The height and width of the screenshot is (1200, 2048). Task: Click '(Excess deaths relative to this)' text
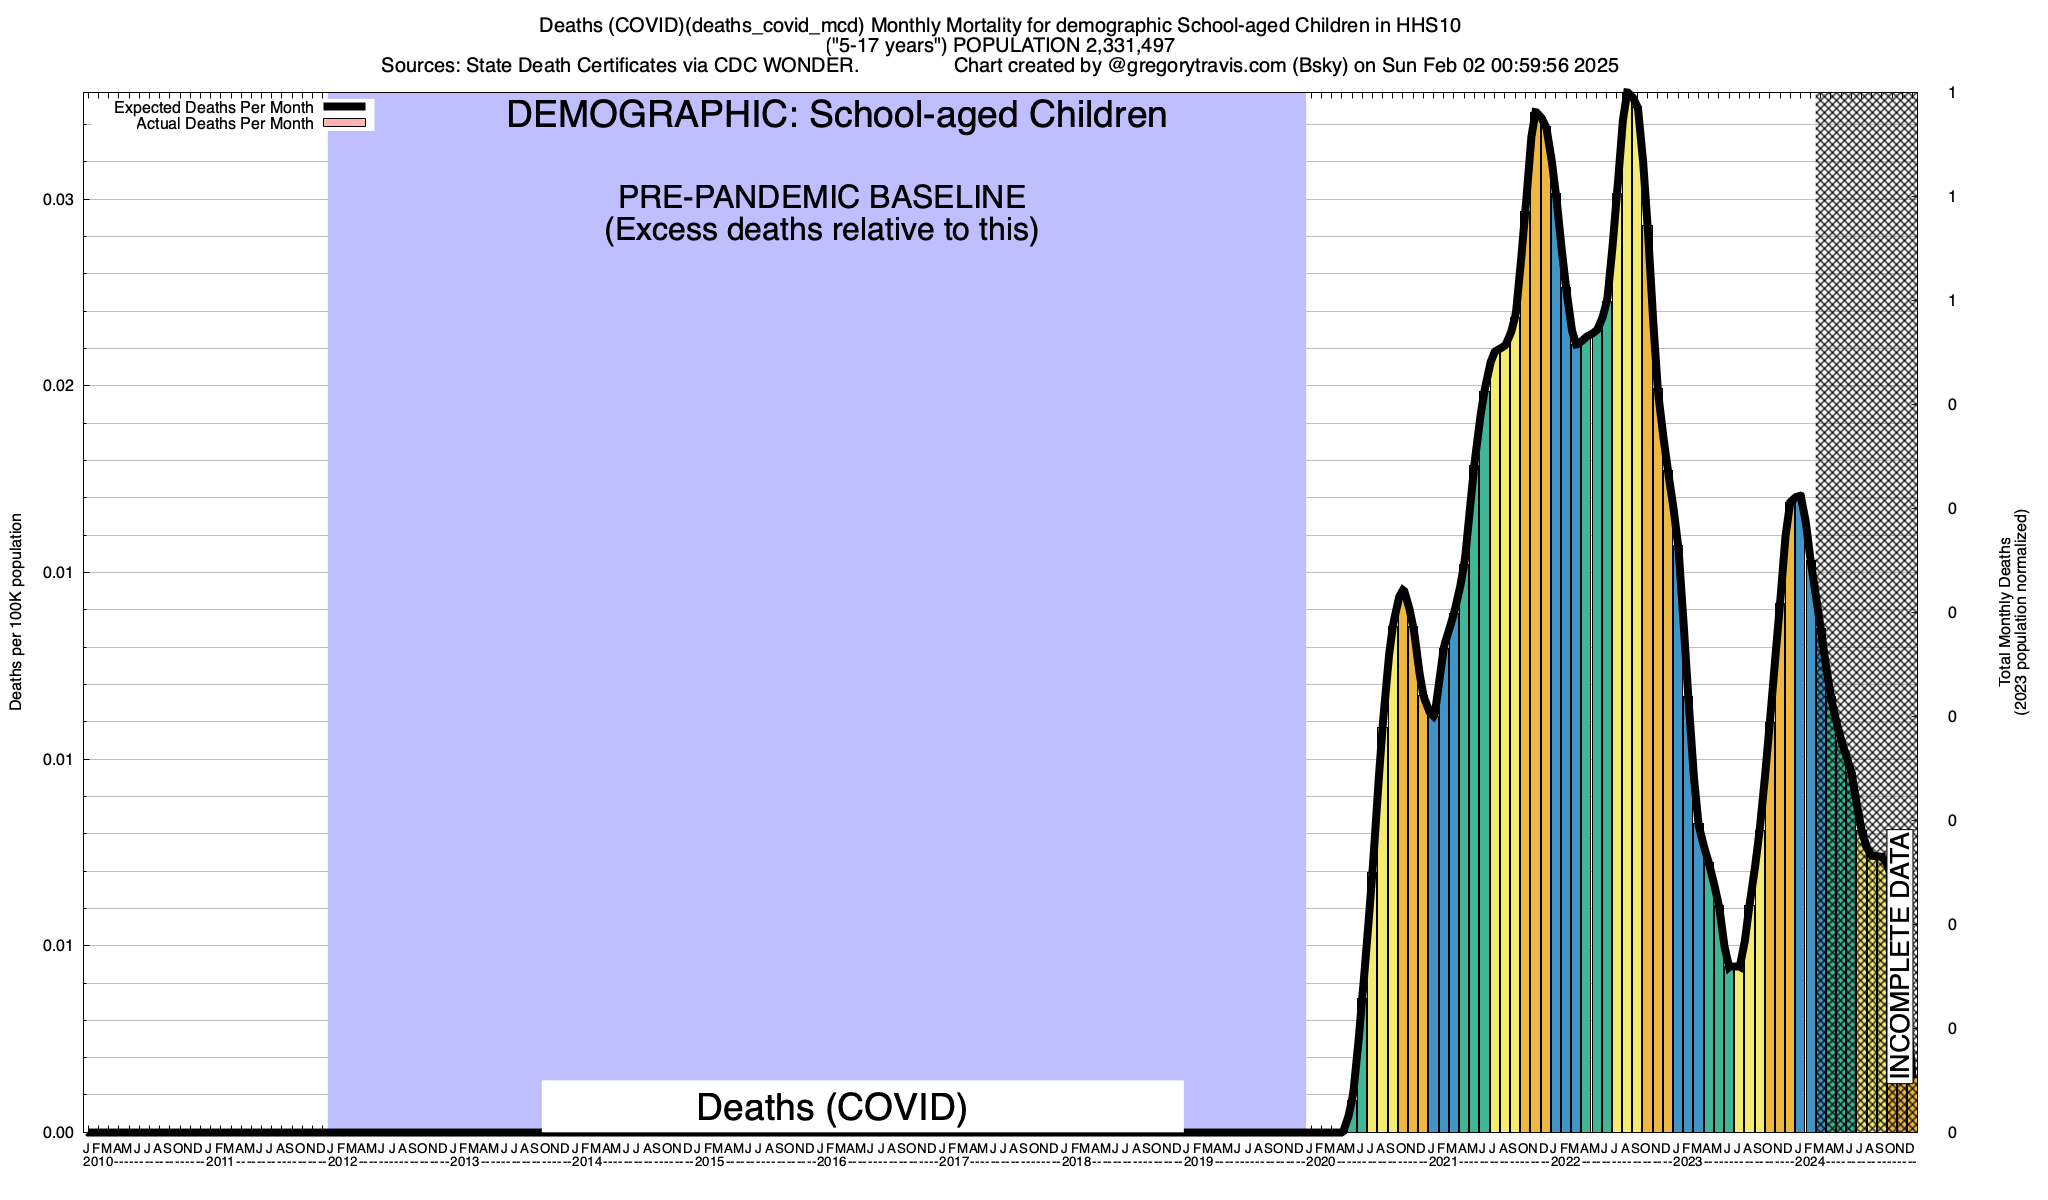pos(821,230)
